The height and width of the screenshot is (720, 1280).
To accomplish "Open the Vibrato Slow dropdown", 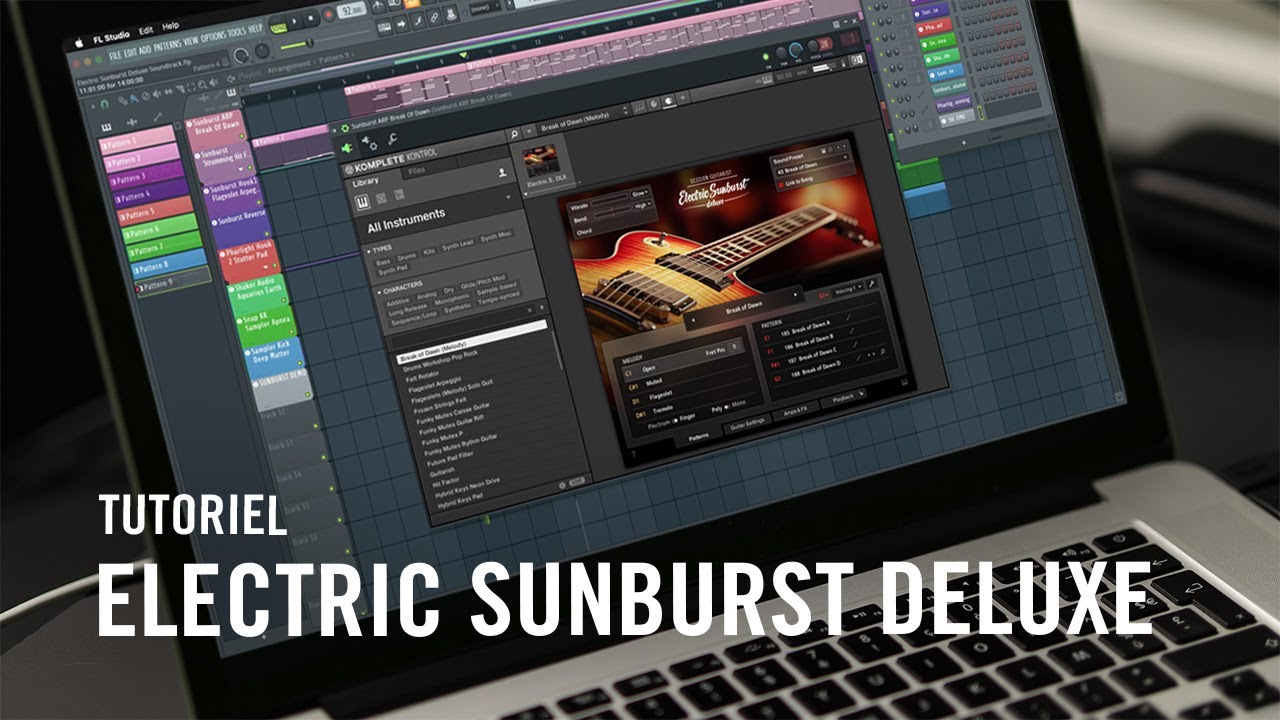I will point(638,193).
